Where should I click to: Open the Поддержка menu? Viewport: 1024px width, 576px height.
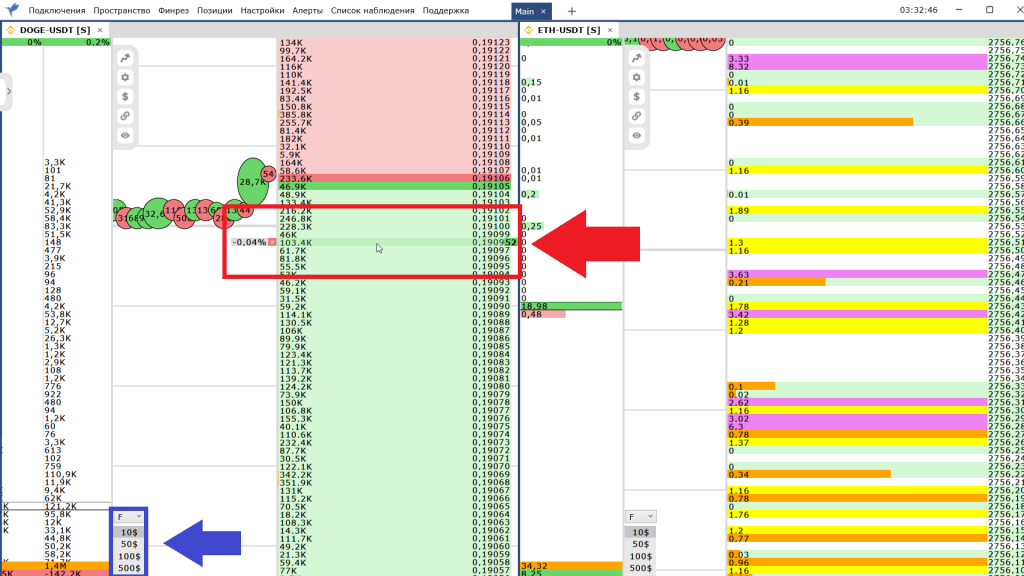pos(445,10)
